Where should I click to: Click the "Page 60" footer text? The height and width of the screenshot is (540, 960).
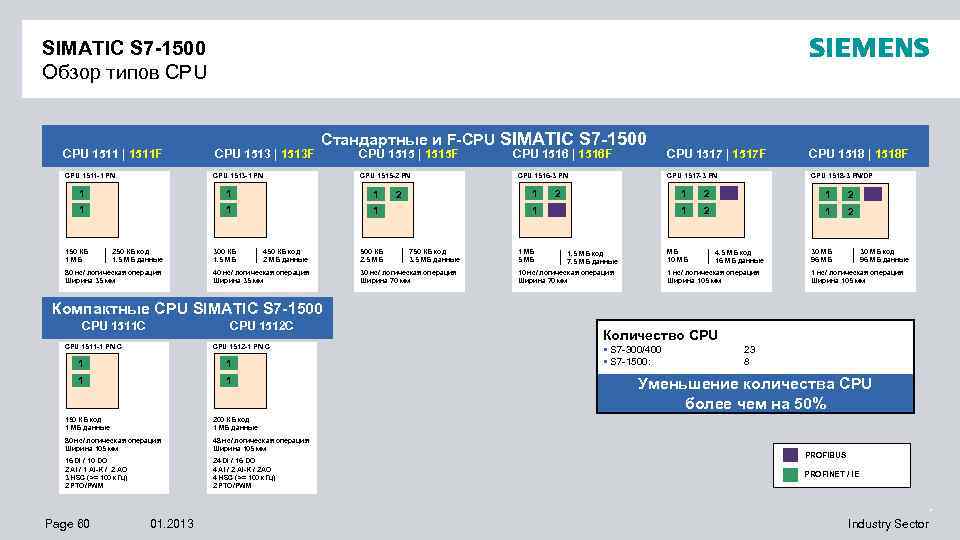[67, 524]
